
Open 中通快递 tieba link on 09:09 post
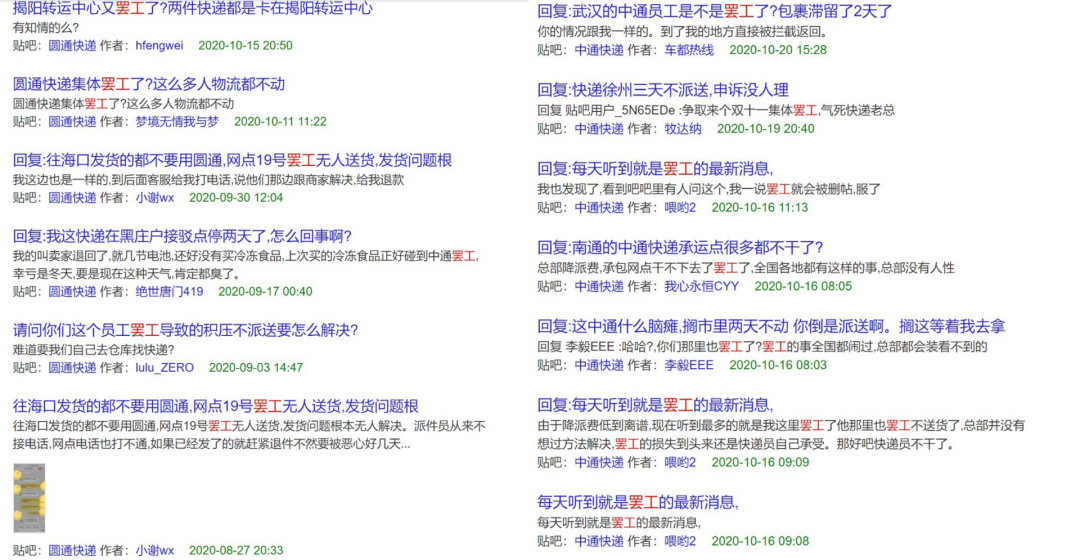599,462
